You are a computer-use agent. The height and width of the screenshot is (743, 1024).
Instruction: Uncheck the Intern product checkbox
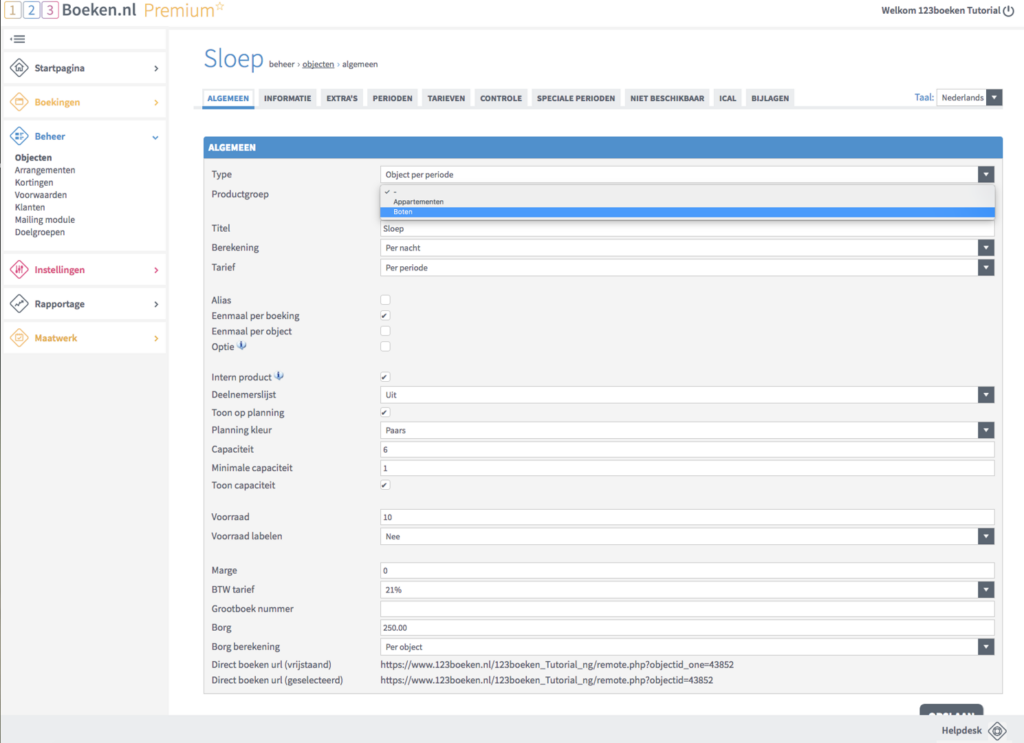[x=385, y=377]
